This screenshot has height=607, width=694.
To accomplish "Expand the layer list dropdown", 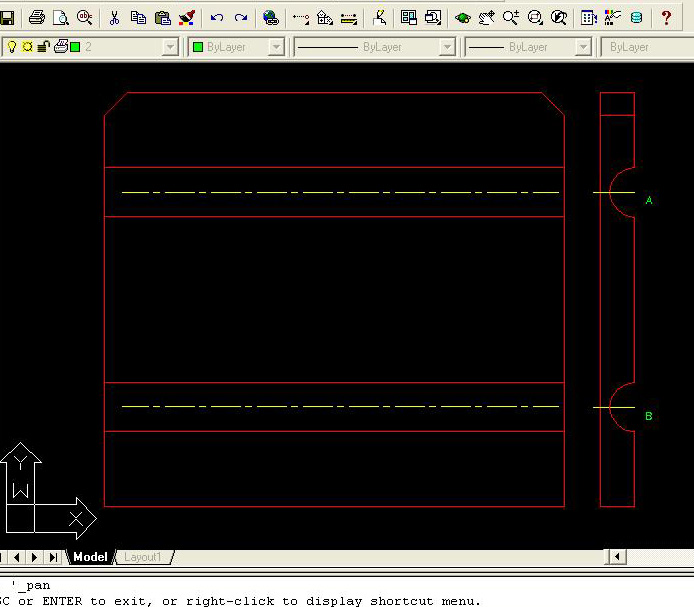I will (170, 47).
